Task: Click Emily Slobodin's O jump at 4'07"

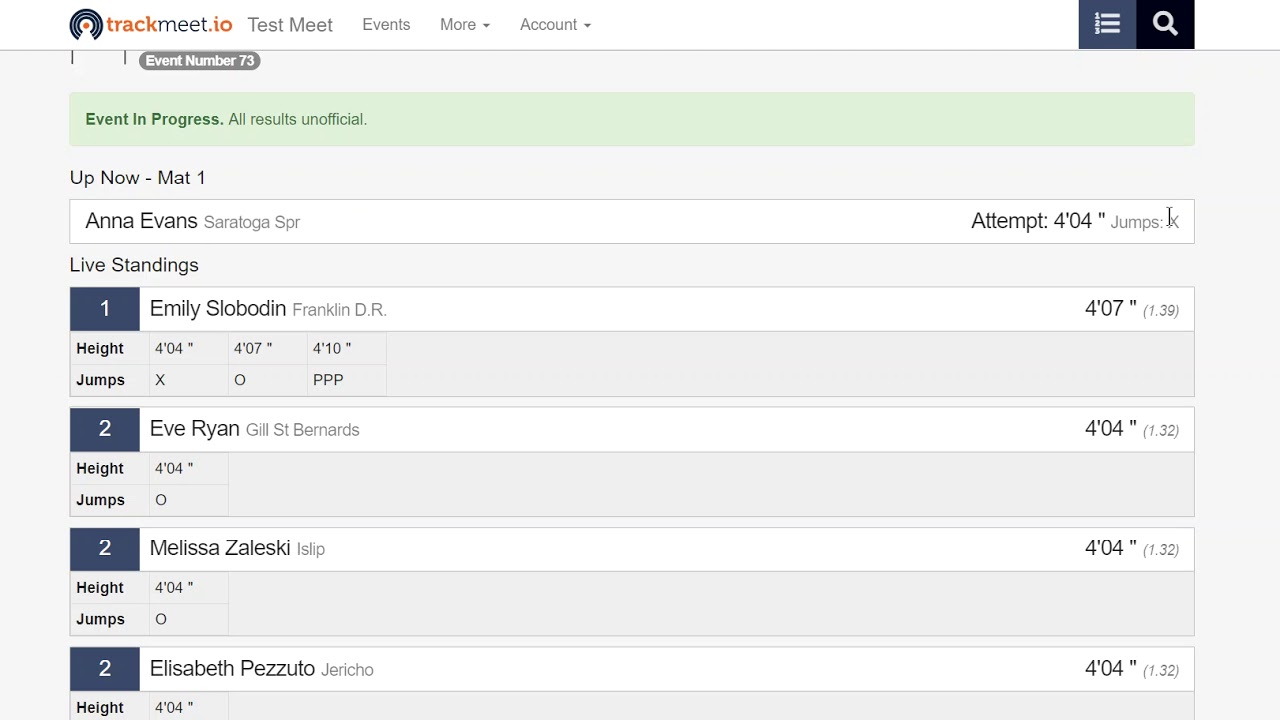Action: (x=240, y=380)
